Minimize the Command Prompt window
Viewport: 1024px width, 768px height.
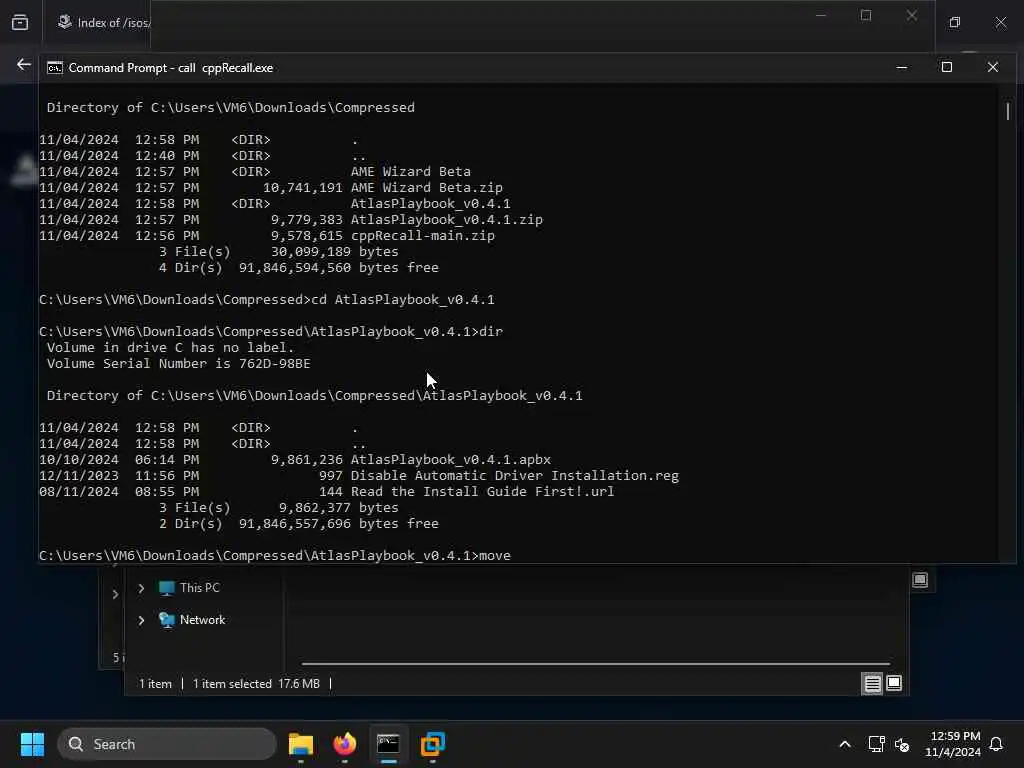pyautogui.click(x=902, y=67)
